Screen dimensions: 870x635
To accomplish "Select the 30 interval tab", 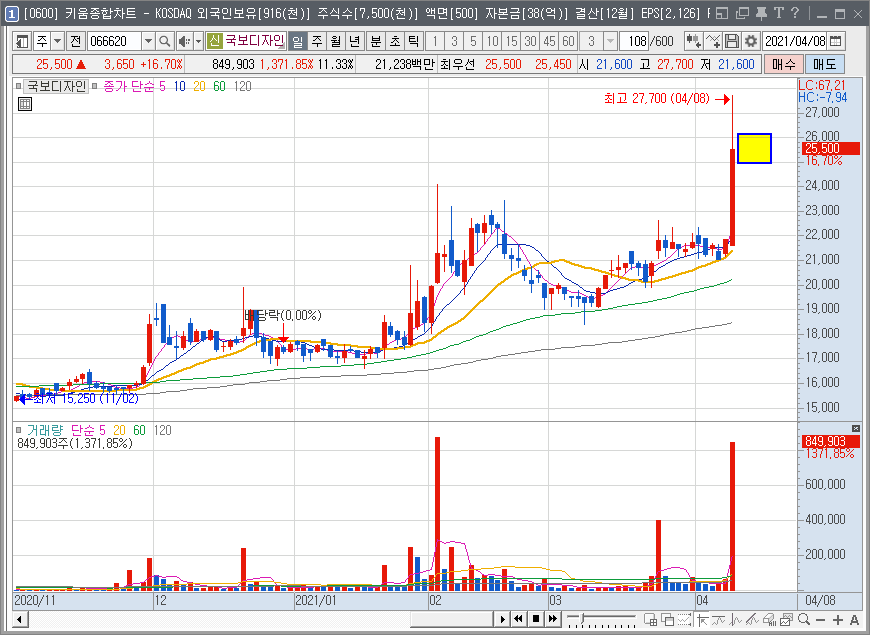I will coord(530,41).
